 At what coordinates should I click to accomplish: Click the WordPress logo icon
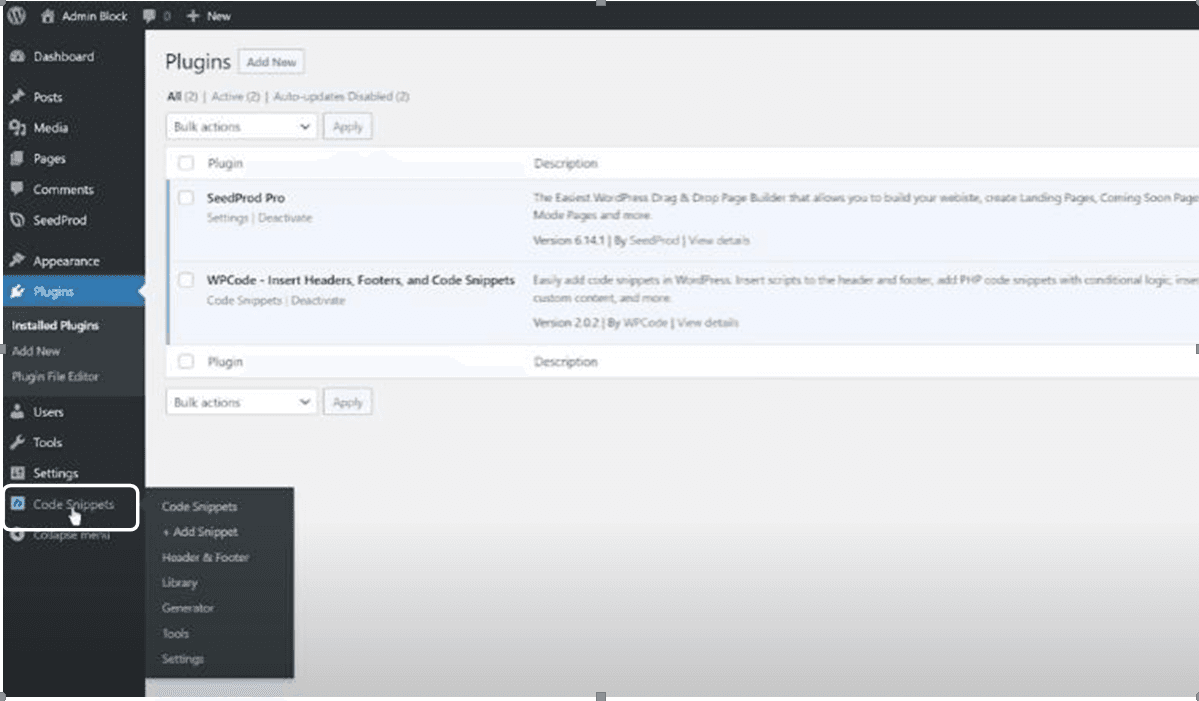tap(17, 16)
